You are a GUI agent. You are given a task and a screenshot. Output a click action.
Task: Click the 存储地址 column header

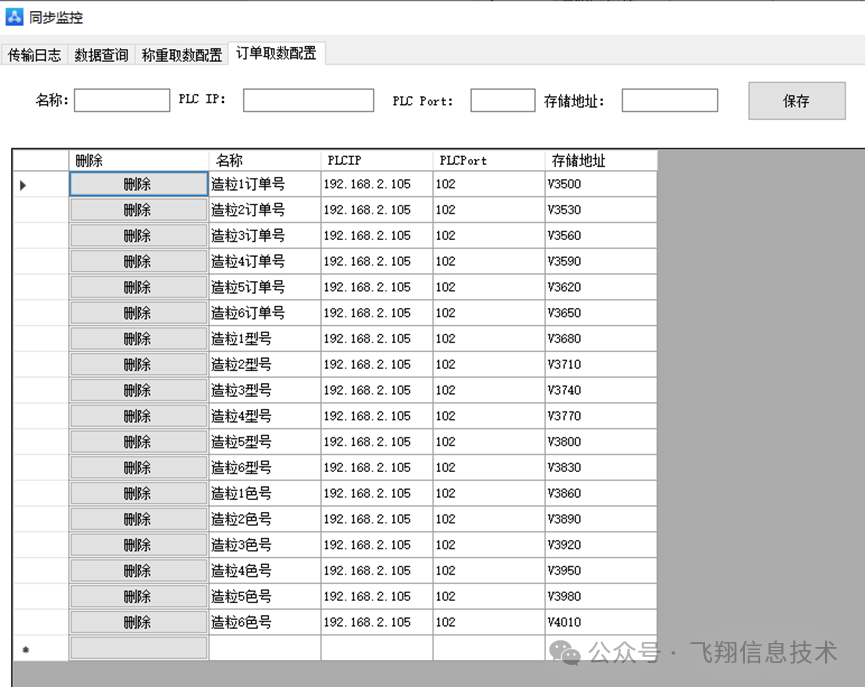click(601, 161)
